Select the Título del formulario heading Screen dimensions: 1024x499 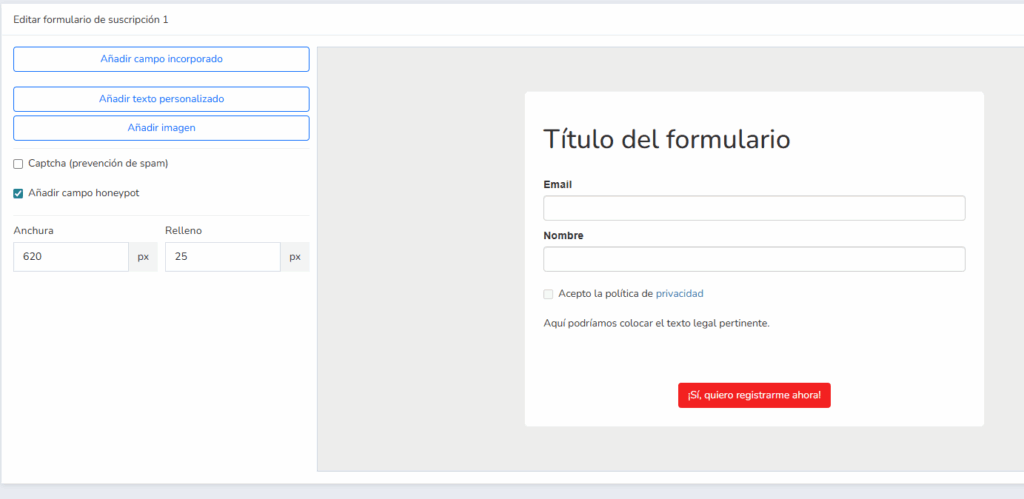(x=666, y=139)
